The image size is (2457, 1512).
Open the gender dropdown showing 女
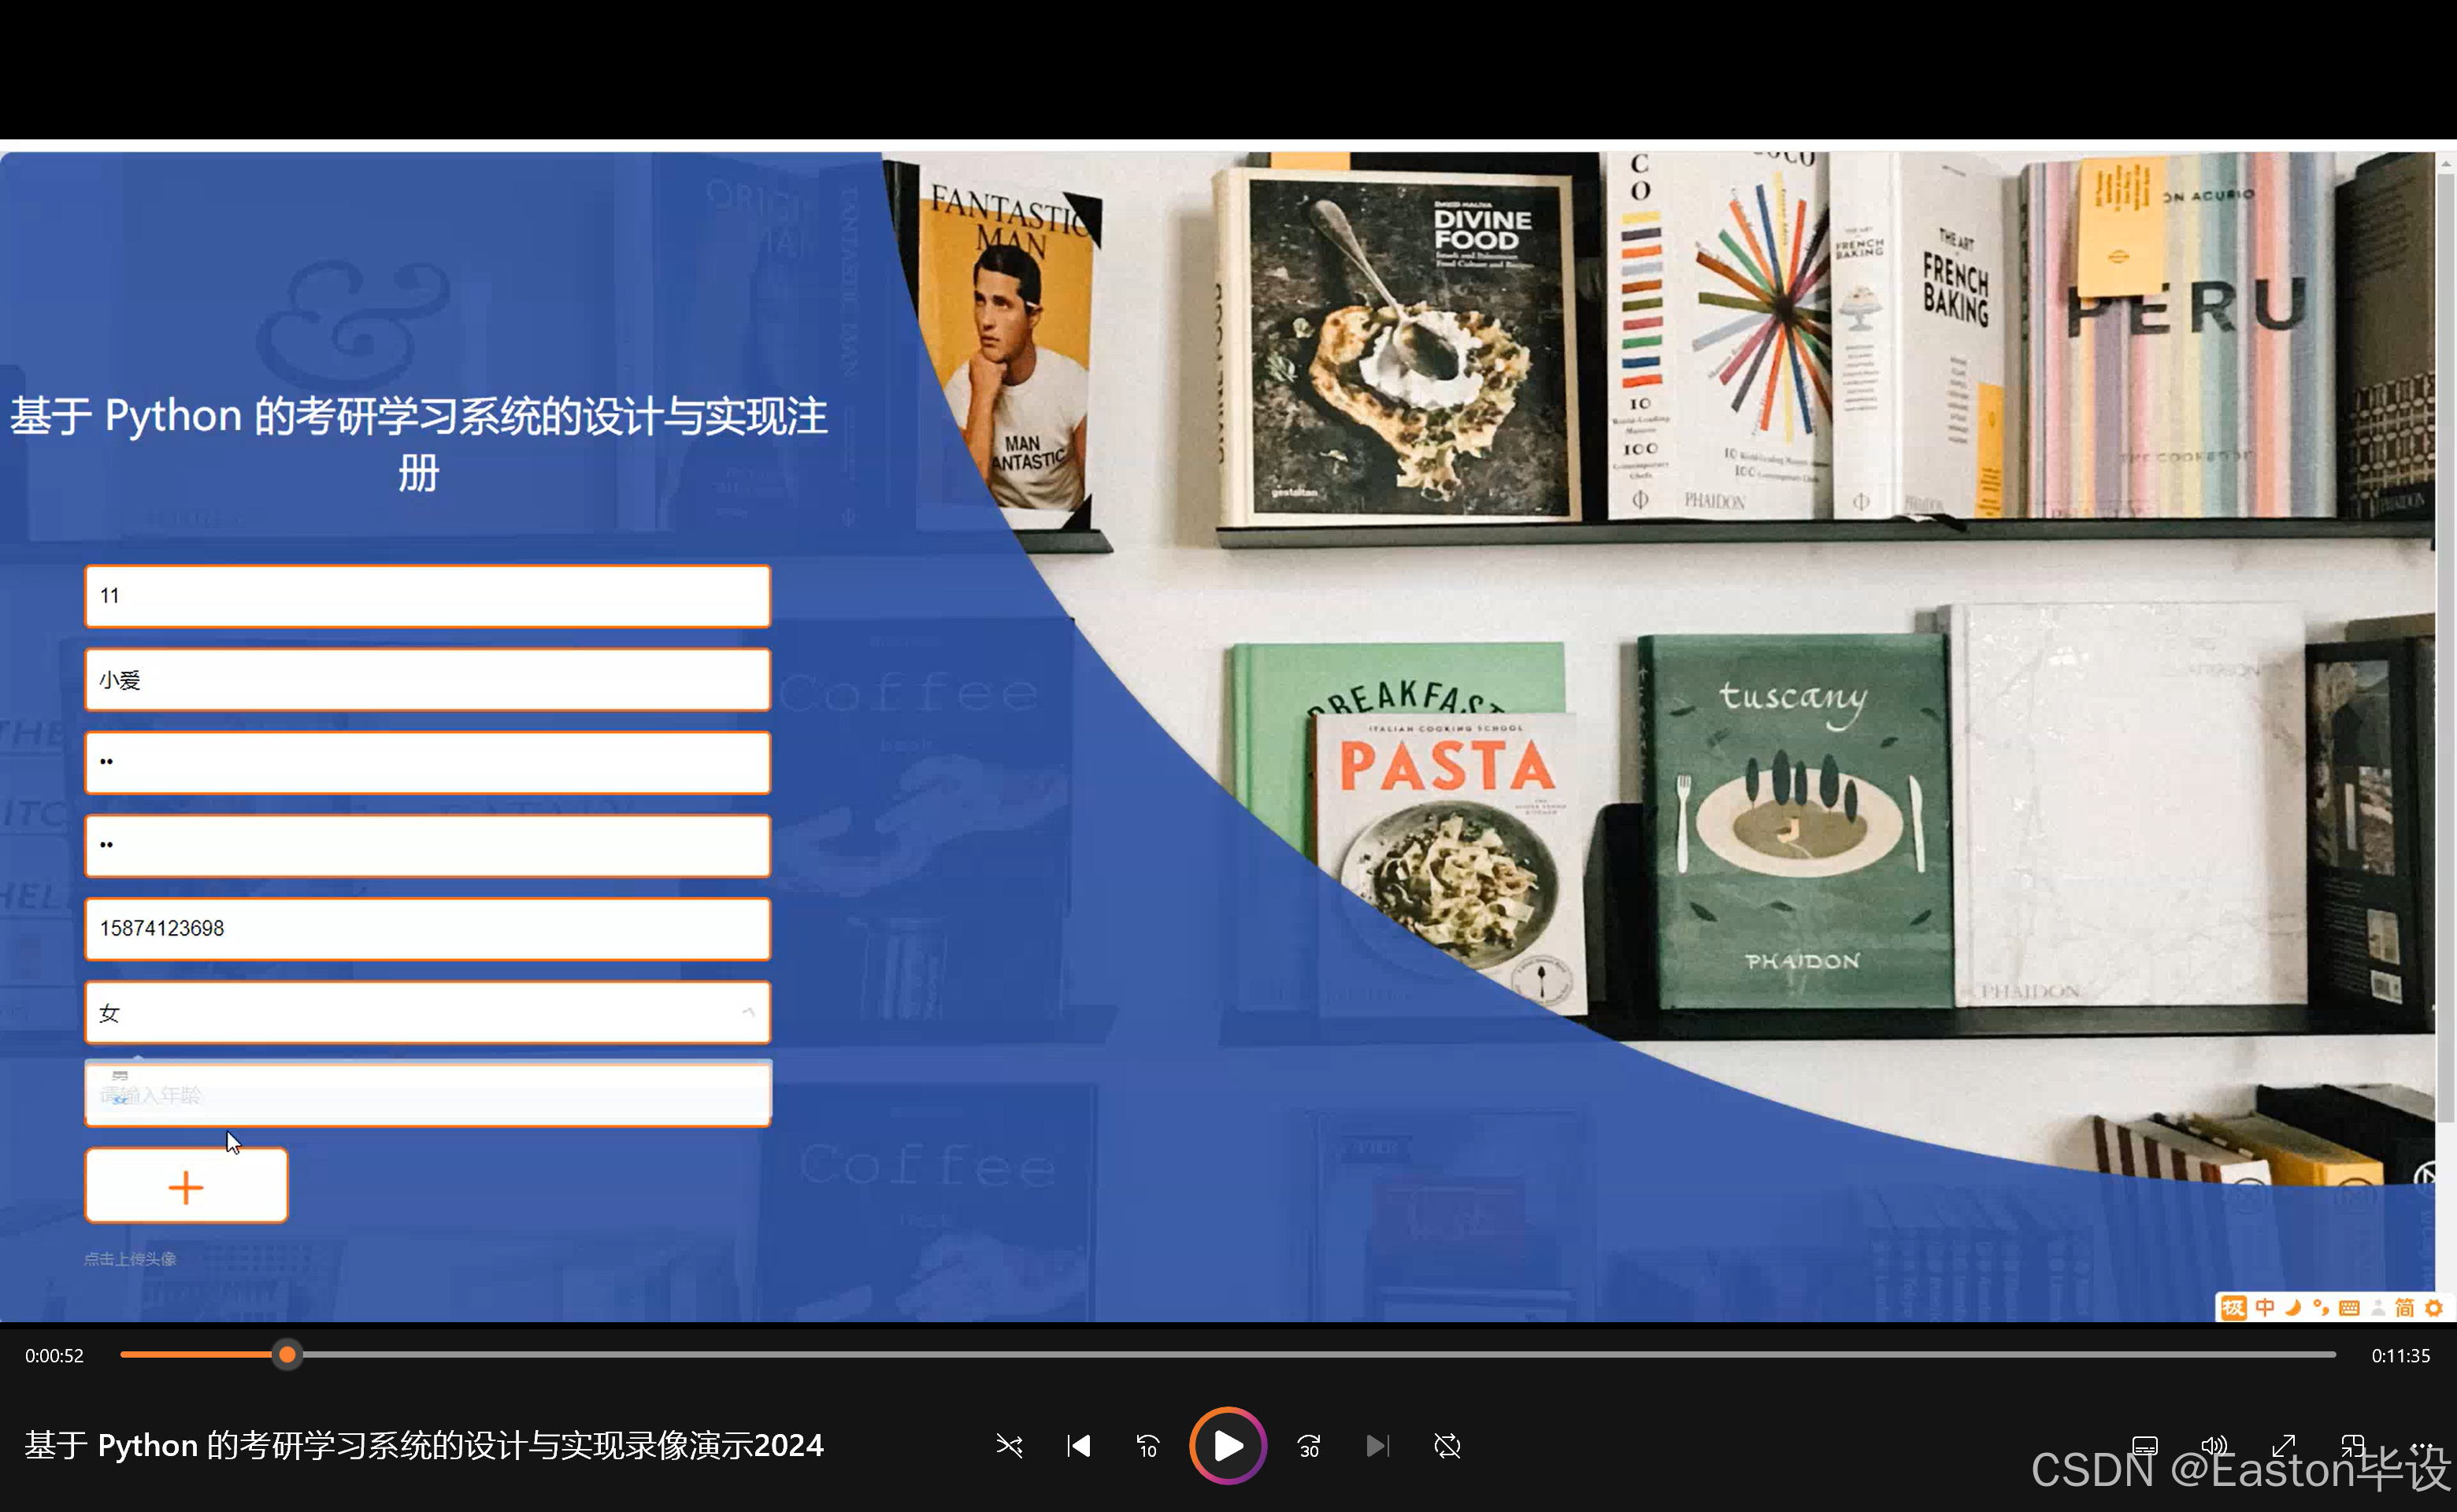point(428,1012)
